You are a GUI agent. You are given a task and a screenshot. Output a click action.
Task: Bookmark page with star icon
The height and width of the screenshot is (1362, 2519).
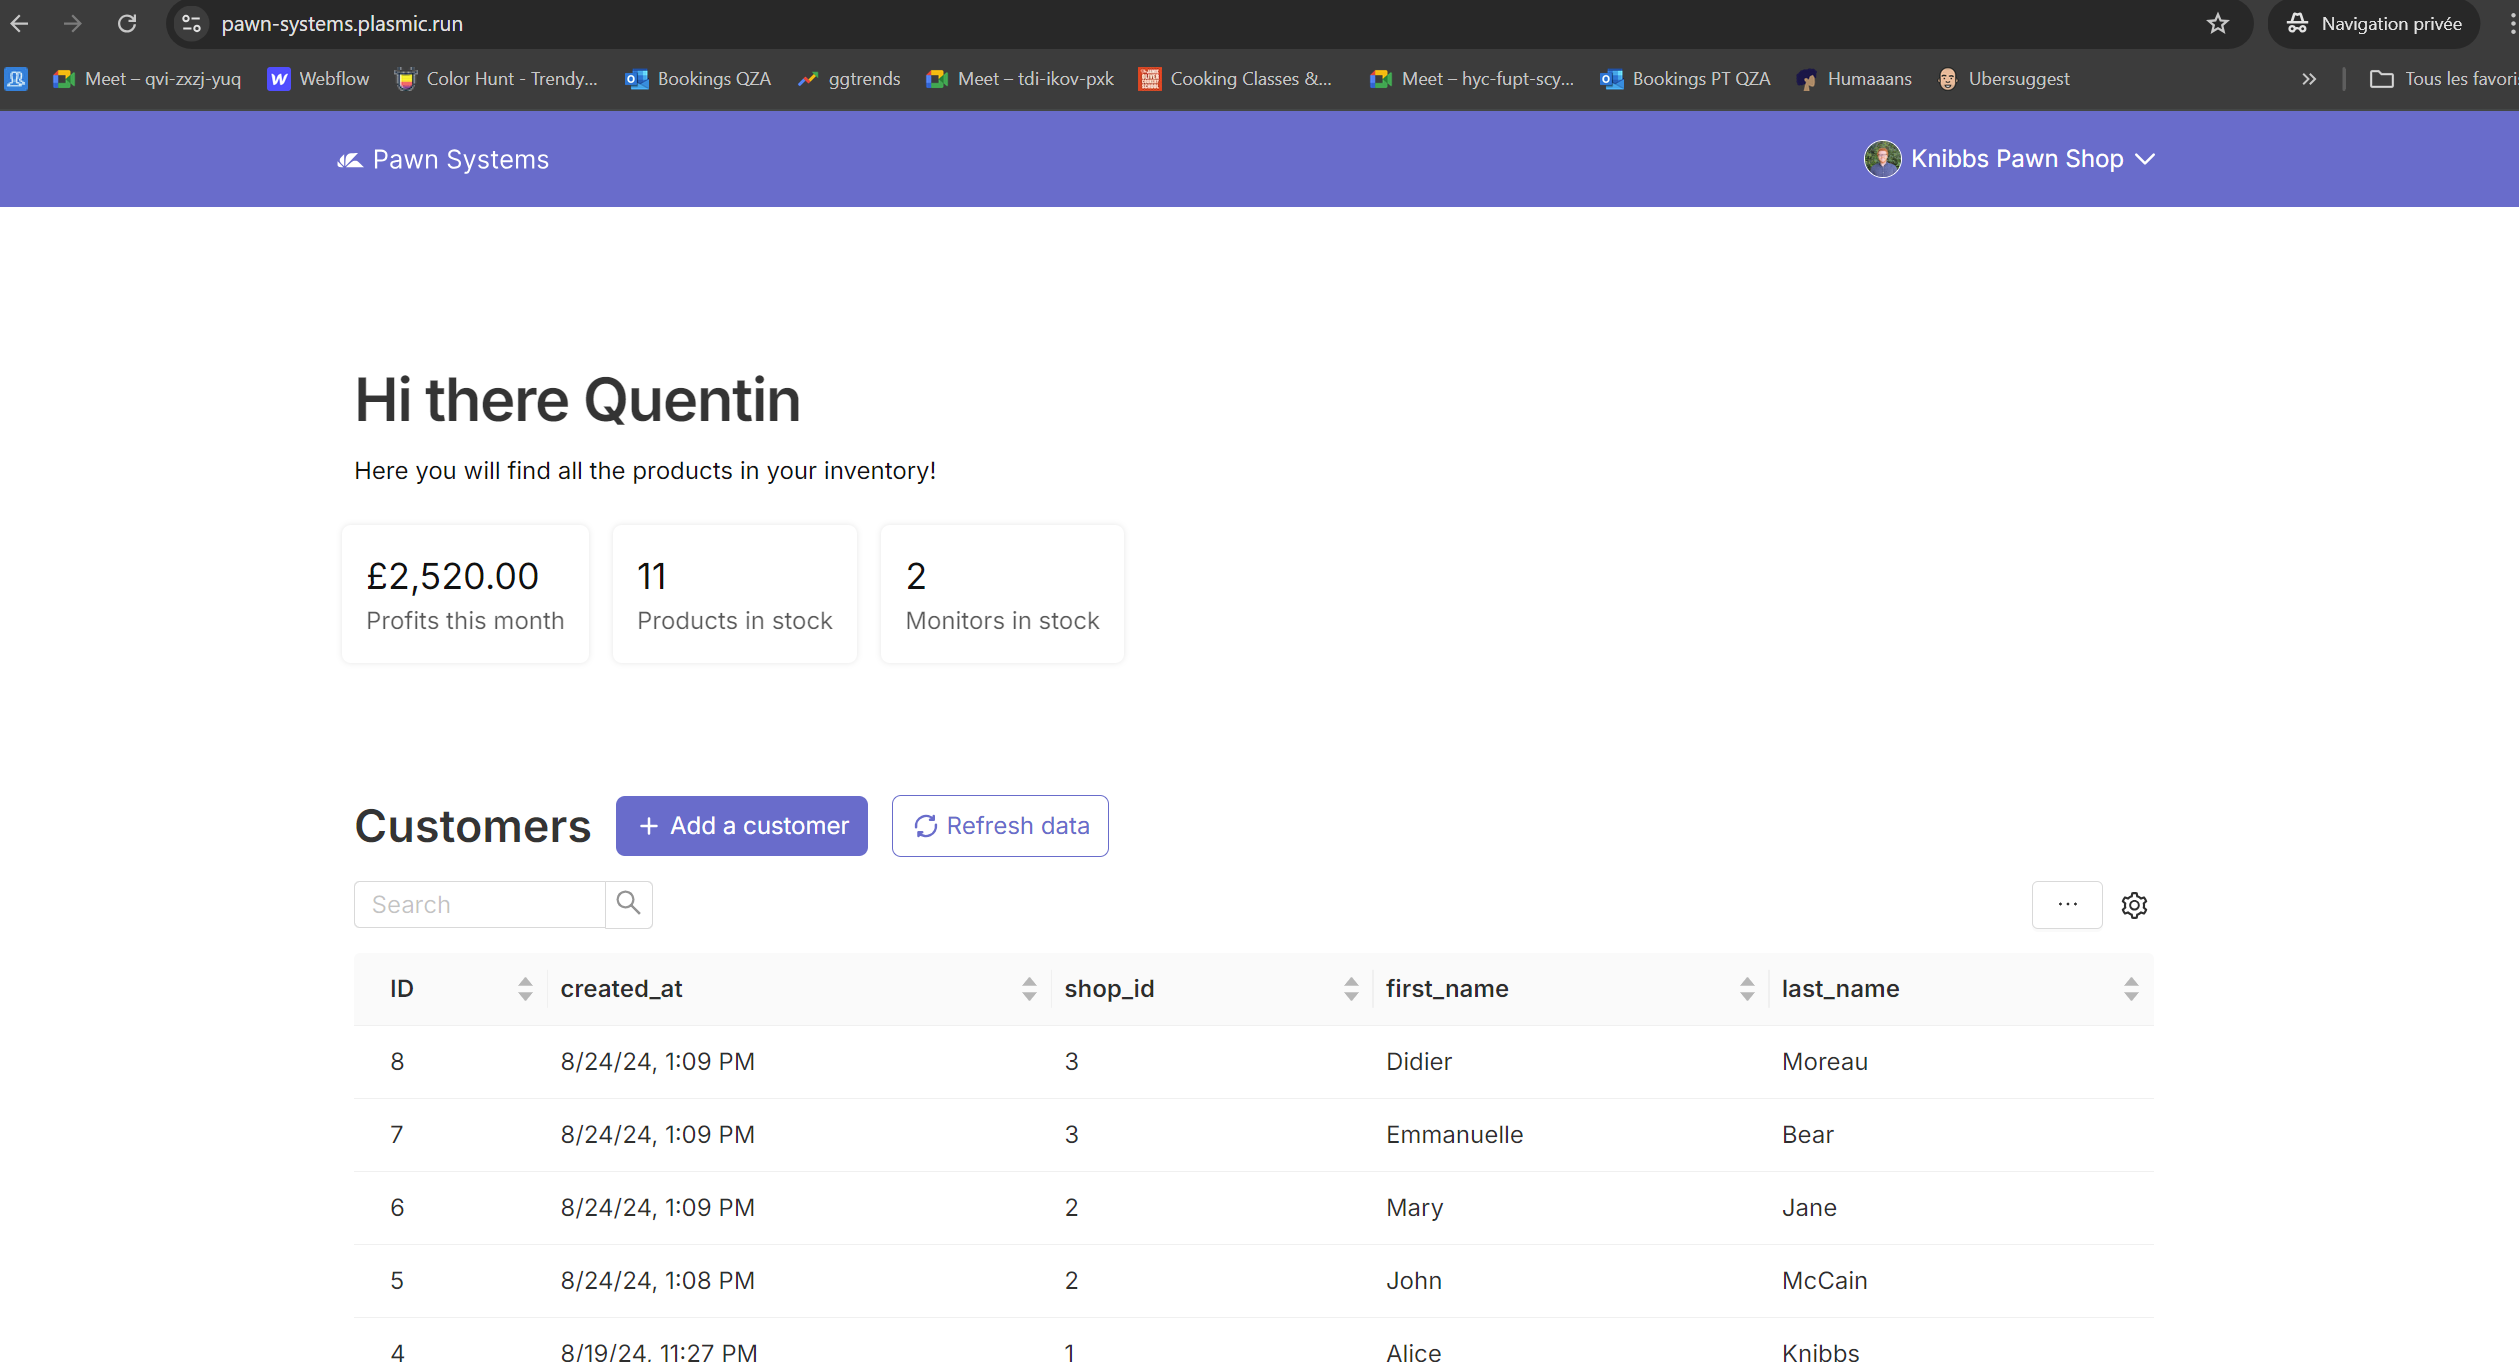pos(2217,24)
